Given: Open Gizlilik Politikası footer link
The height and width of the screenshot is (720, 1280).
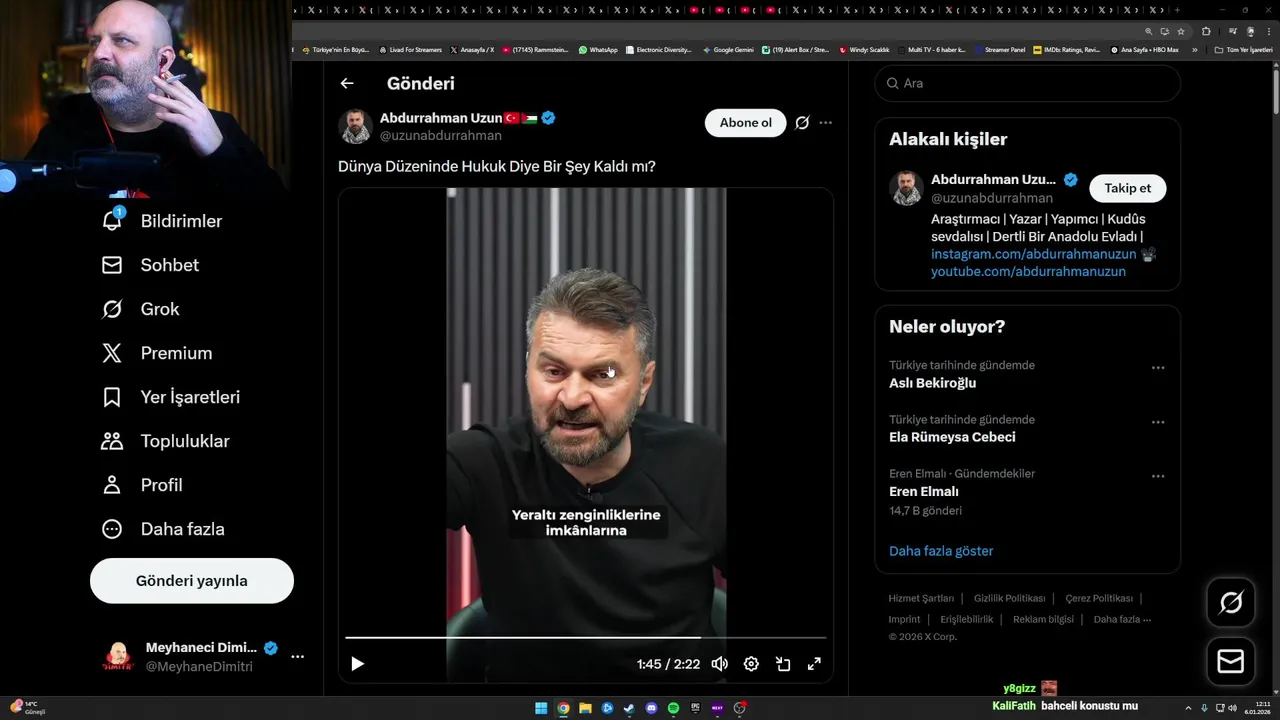Looking at the screenshot, I should [x=1010, y=598].
